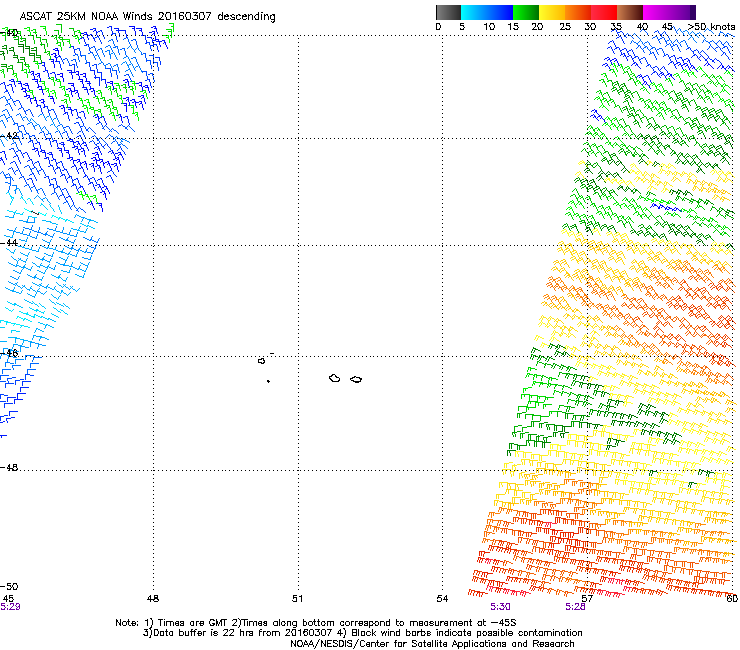Click the '-50' latitude label
This screenshot has height=650, width=740.
9,586
